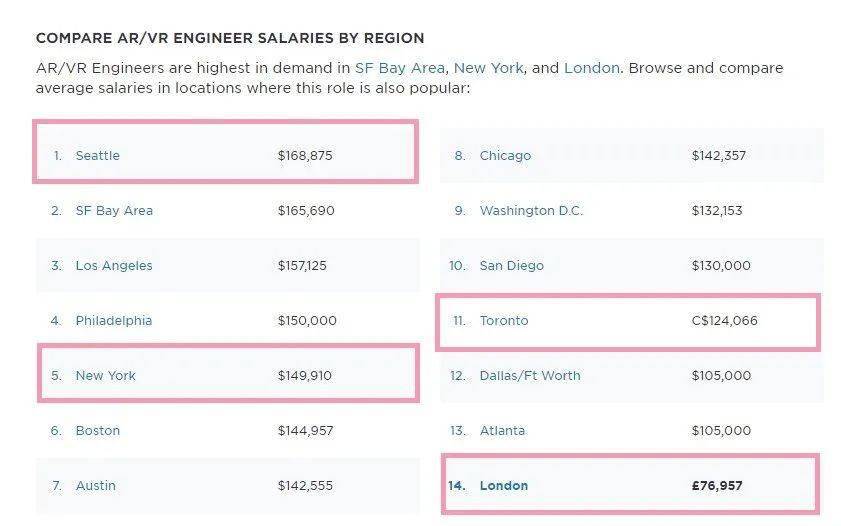
Task: Select San Diego in the list
Action: pos(512,266)
